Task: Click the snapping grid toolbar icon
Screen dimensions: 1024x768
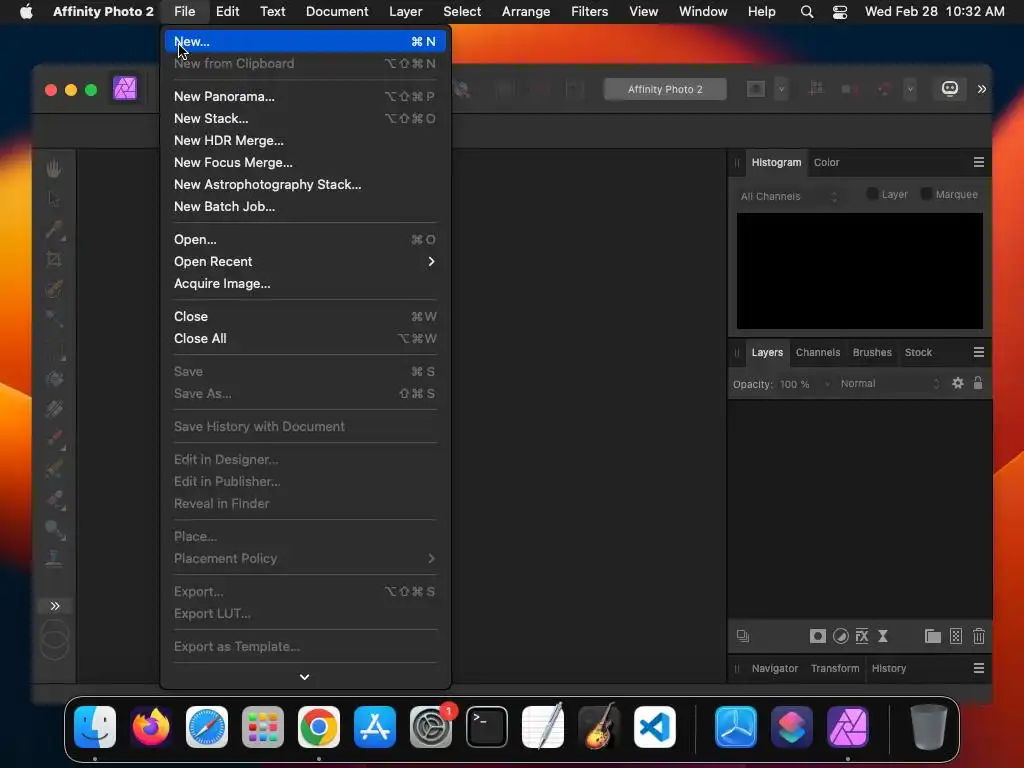Action: pyautogui.click(x=816, y=88)
